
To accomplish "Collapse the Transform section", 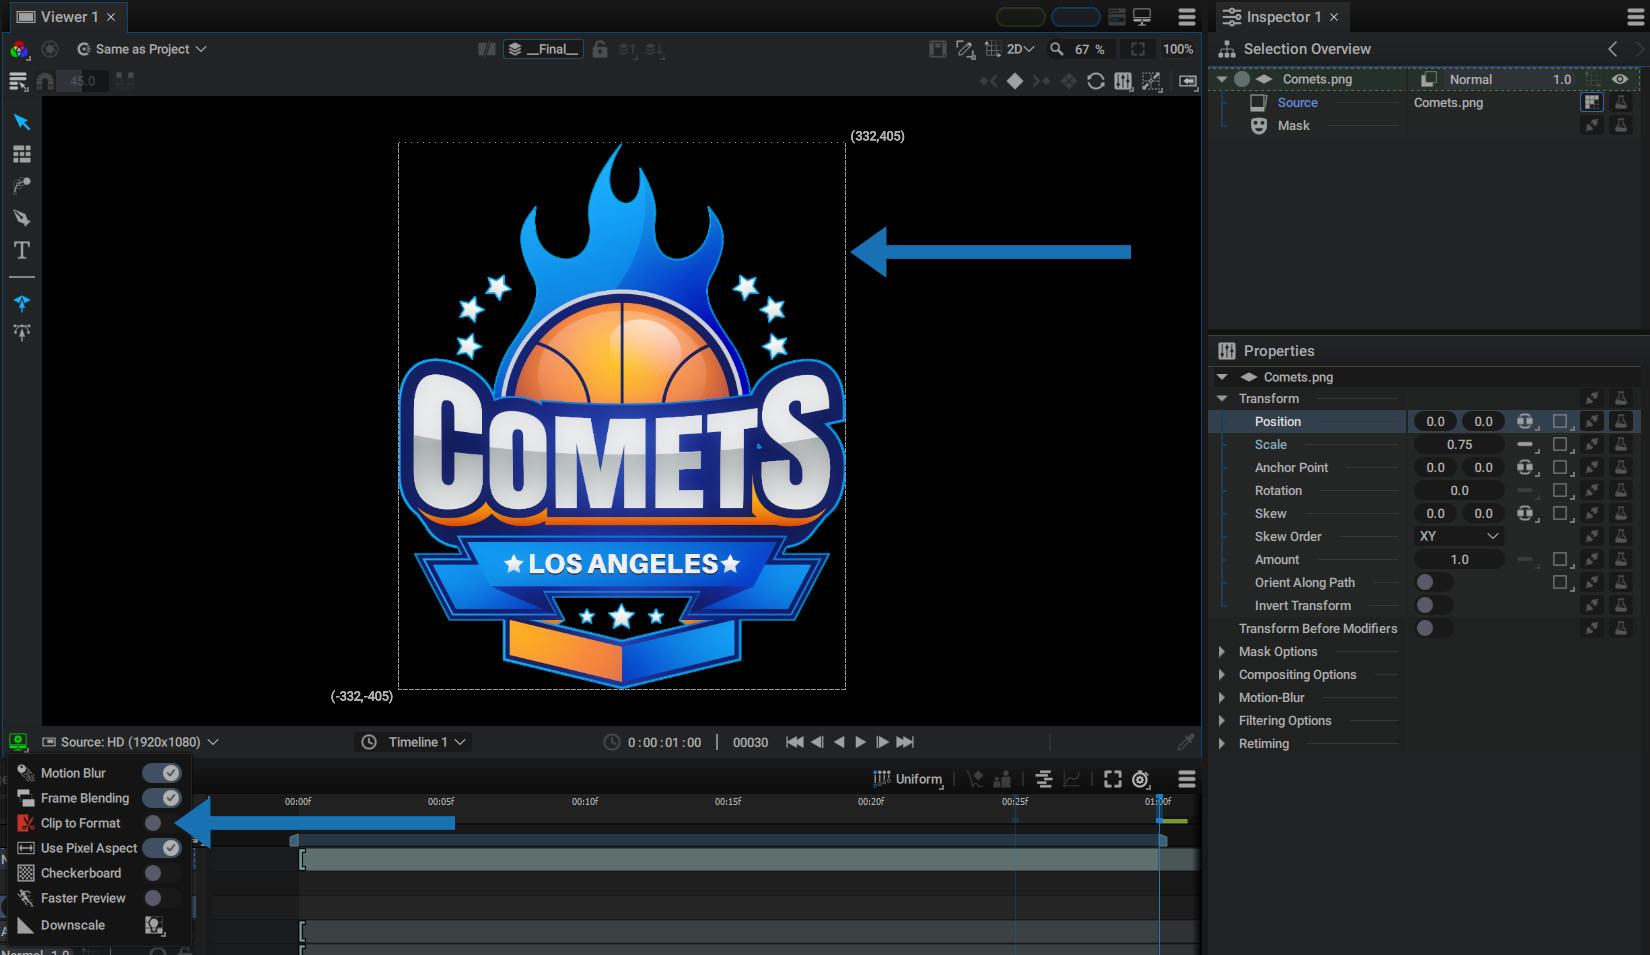I will click(1222, 398).
